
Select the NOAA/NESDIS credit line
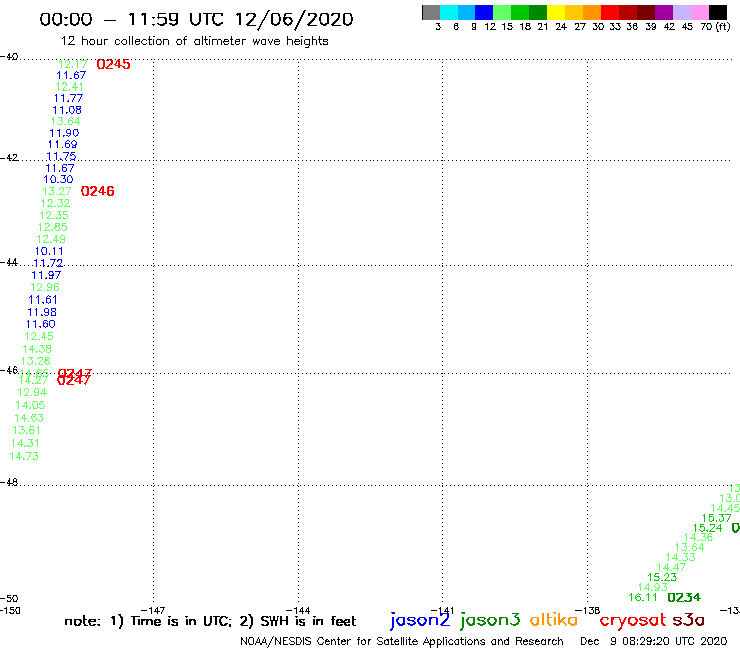coord(402,642)
